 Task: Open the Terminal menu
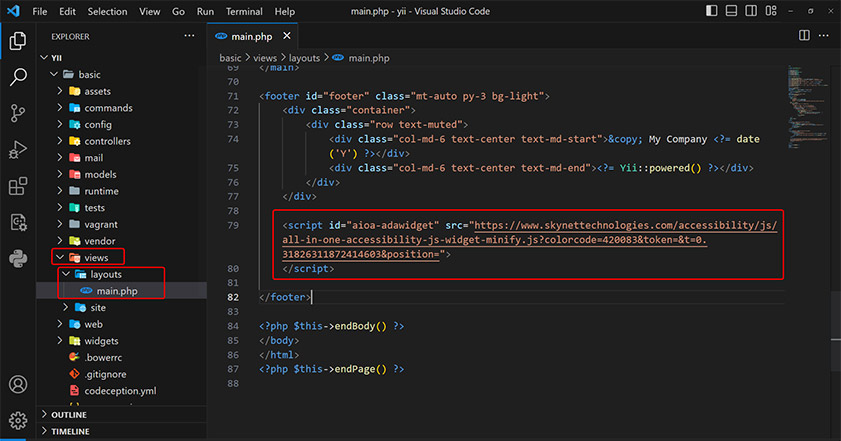pyautogui.click(x=244, y=11)
